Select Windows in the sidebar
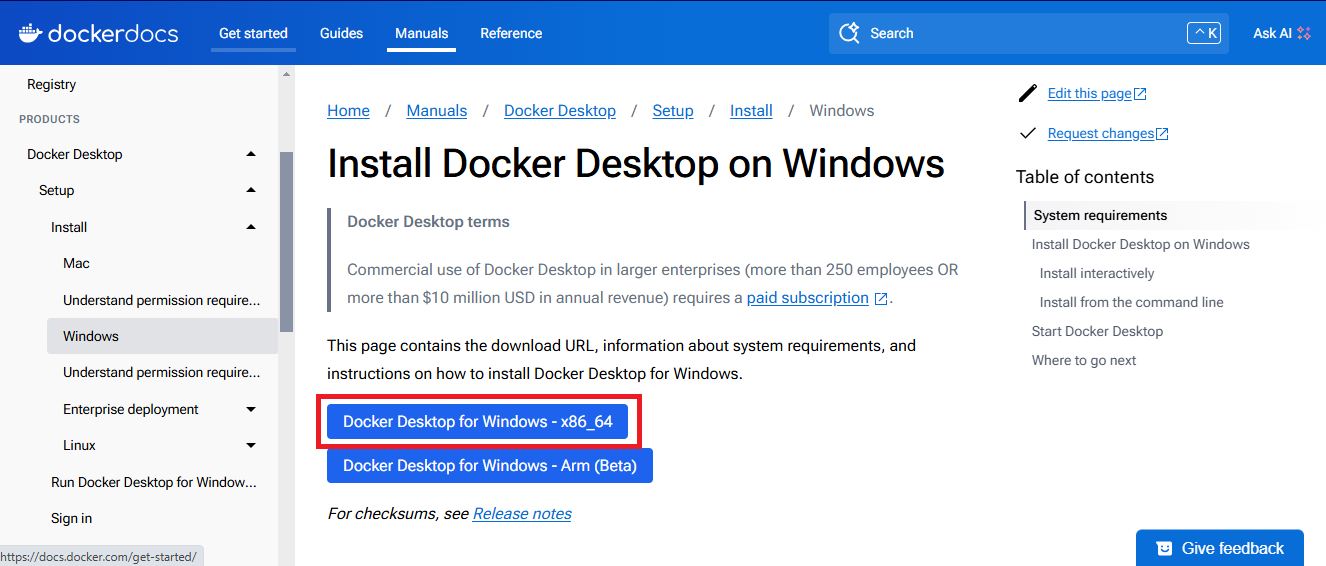The image size is (1326, 566). tap(162, 336)
